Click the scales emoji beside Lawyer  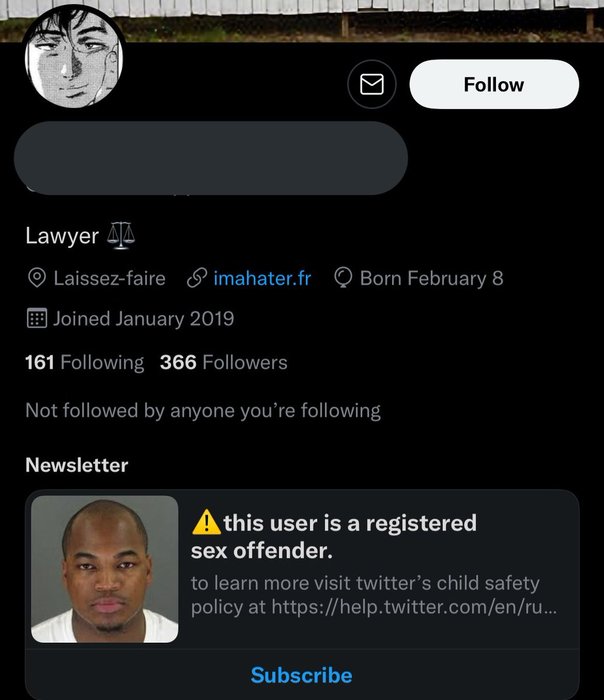(120, 236)
